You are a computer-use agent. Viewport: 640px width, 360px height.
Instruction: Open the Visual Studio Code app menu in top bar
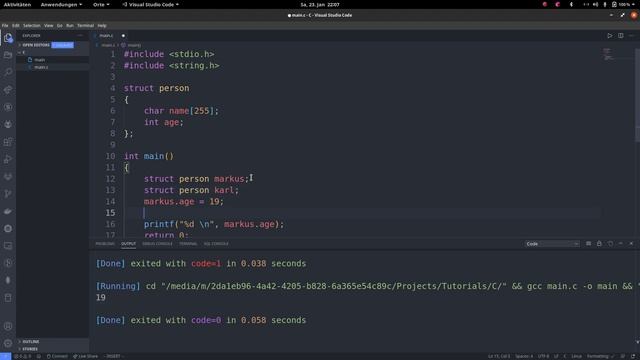click(151, 4)
